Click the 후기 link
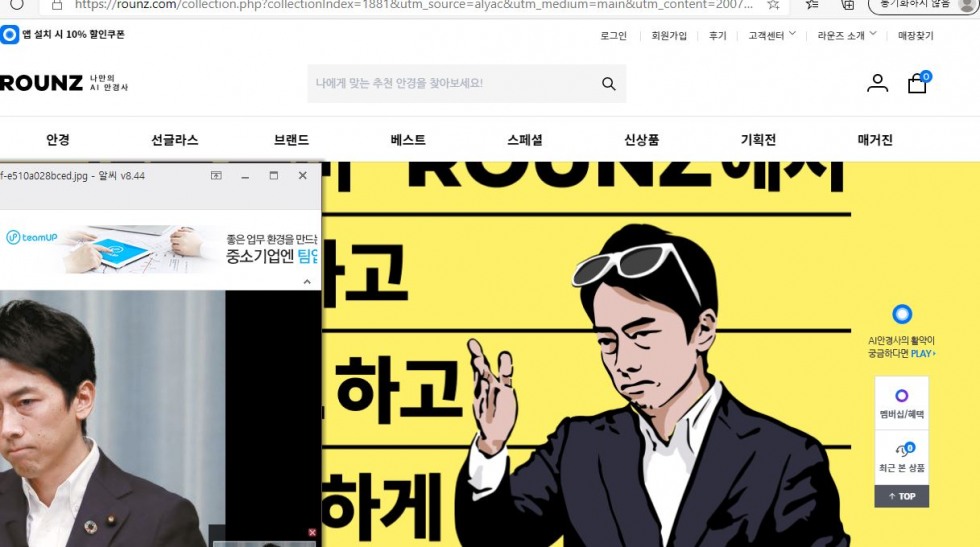 [x=718, y=36]
